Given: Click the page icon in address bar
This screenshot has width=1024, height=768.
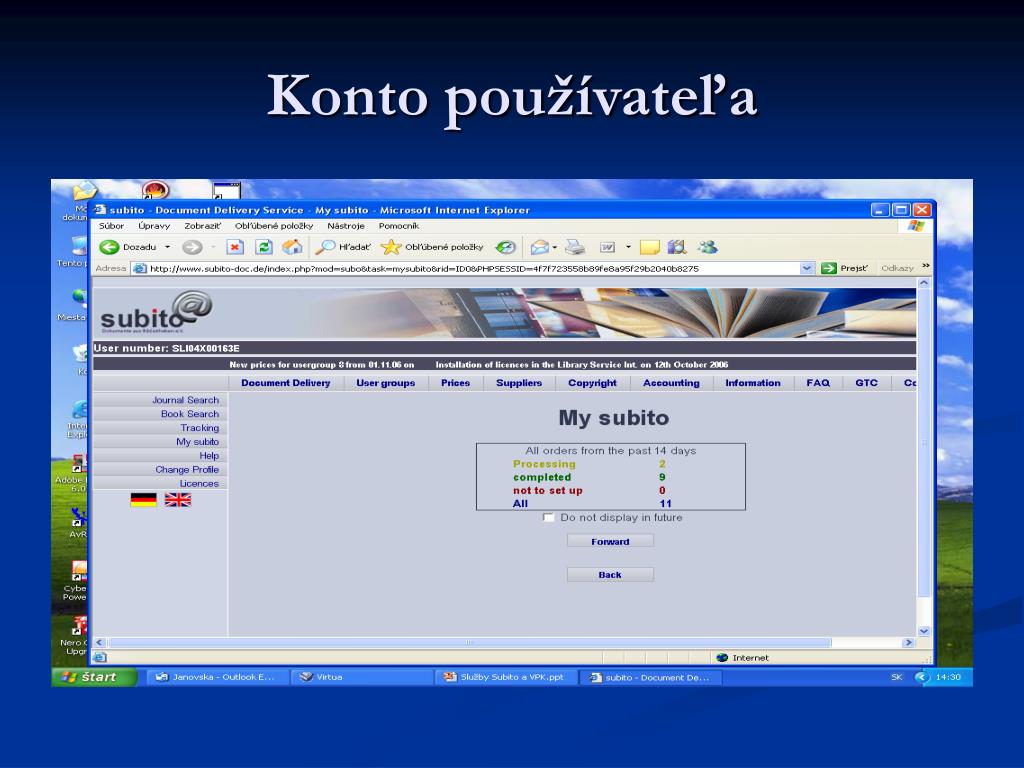Looking at the screenshot, I should tap(140, 268).
